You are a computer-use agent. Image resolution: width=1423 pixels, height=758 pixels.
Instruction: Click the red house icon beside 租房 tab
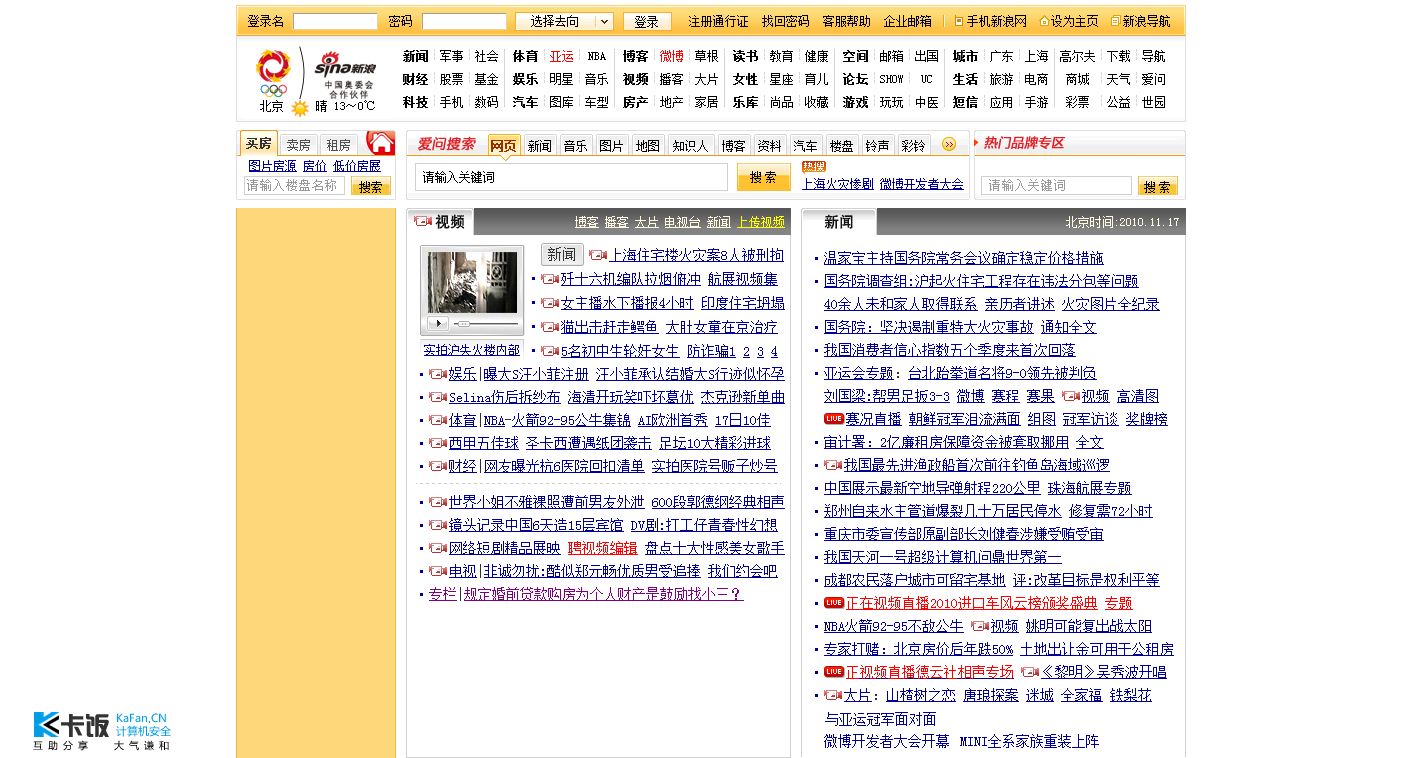pos(380,143)
